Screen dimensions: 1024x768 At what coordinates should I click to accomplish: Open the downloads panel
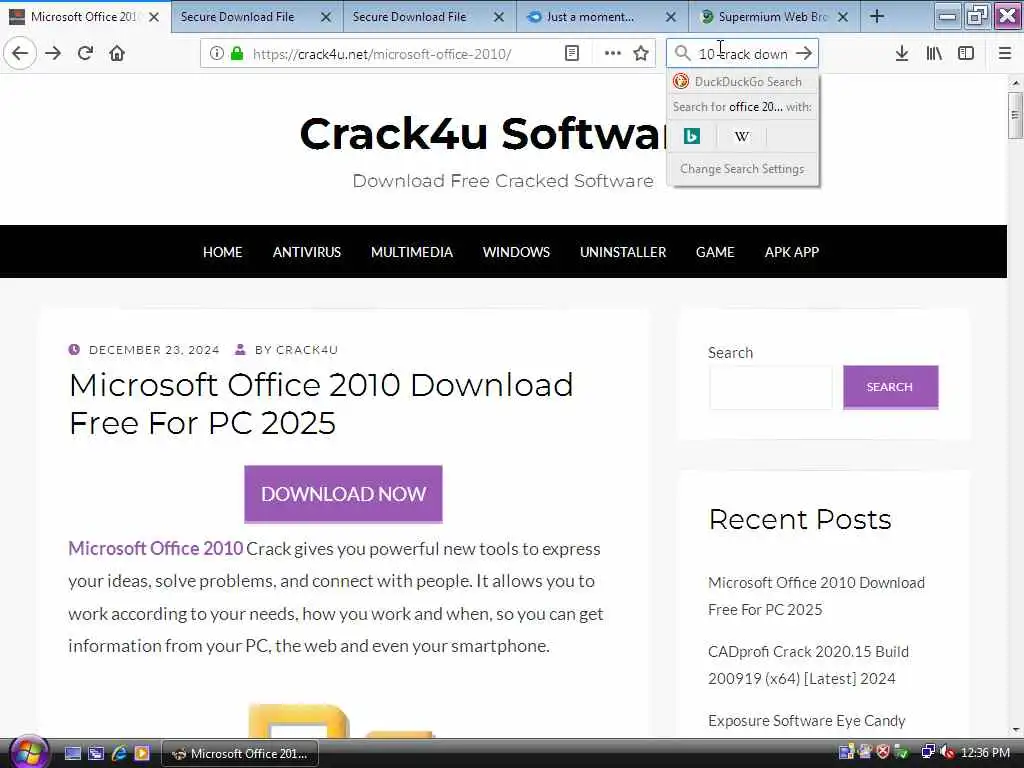click(902, 54)
